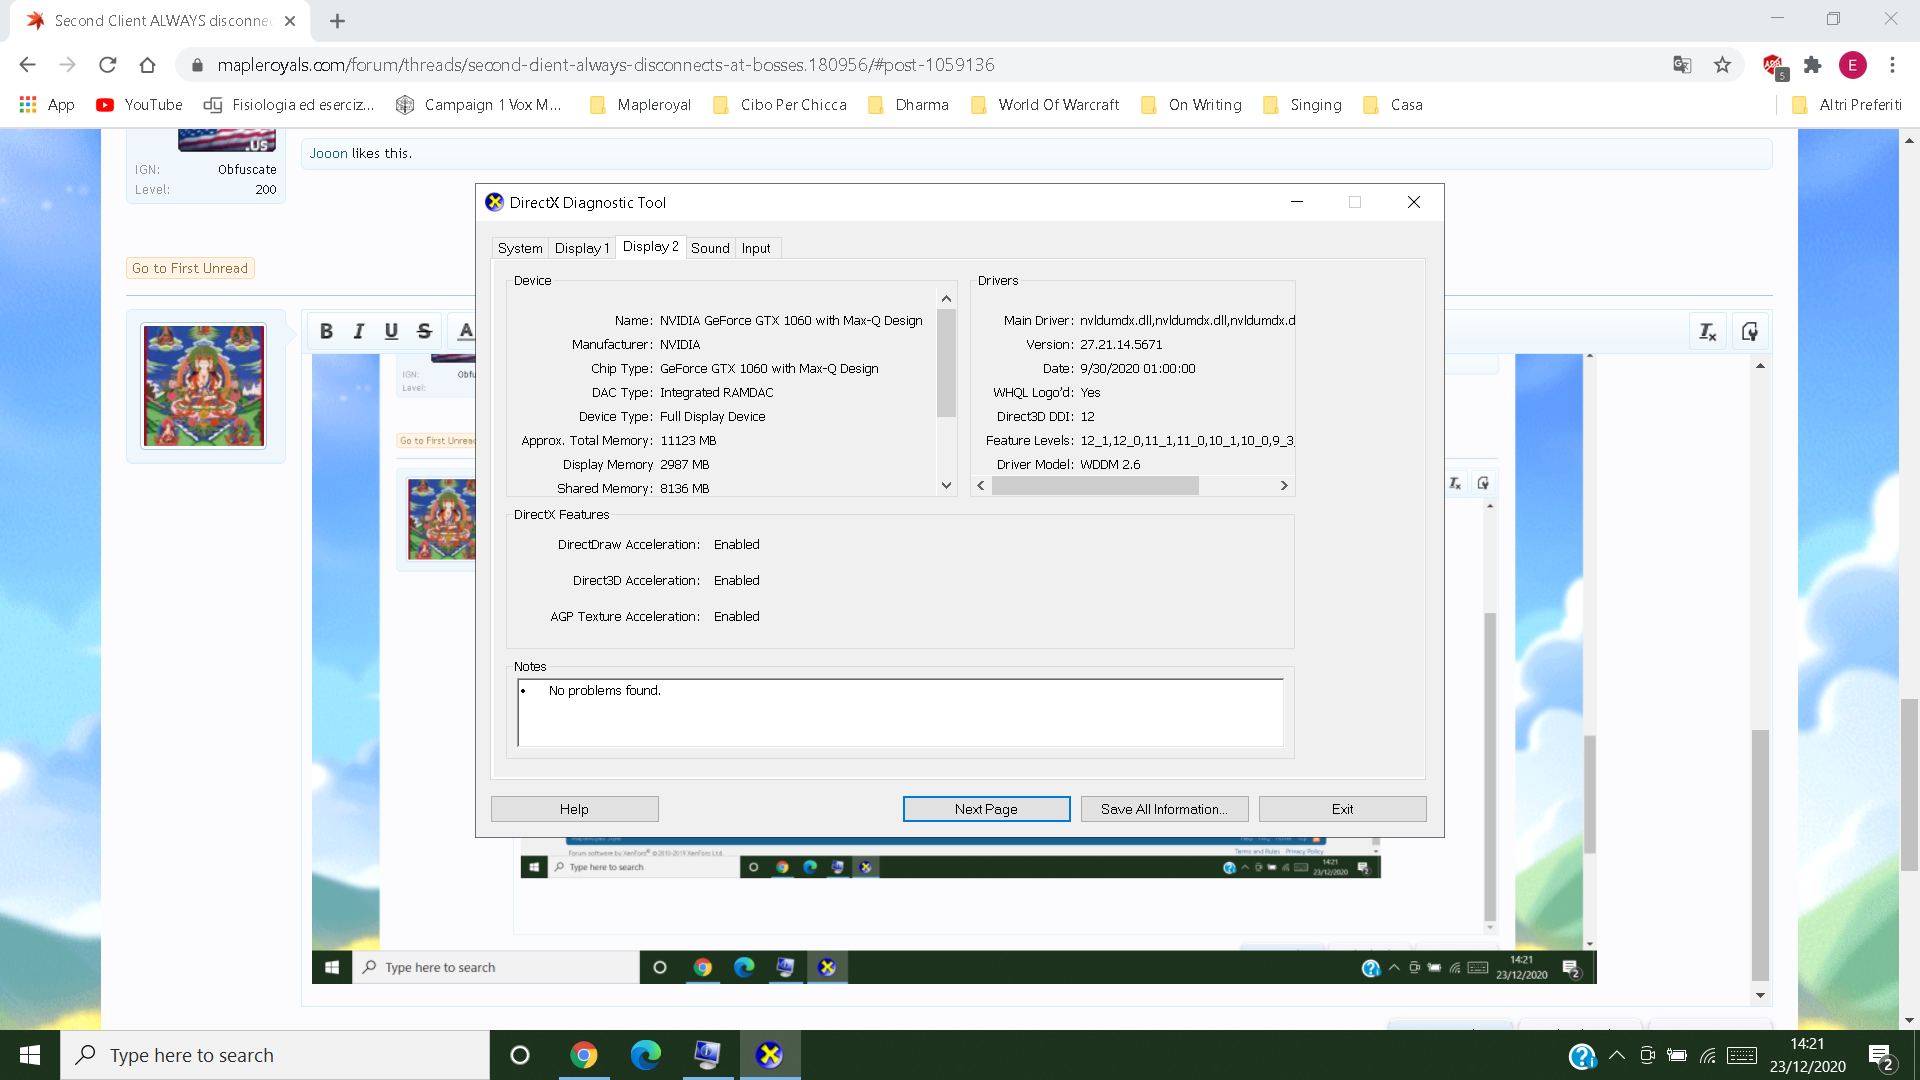Toggle Italic in the forum editor
This screenshot has height=1080, width=1920.
pyautogui.click(x=358, y=331)
